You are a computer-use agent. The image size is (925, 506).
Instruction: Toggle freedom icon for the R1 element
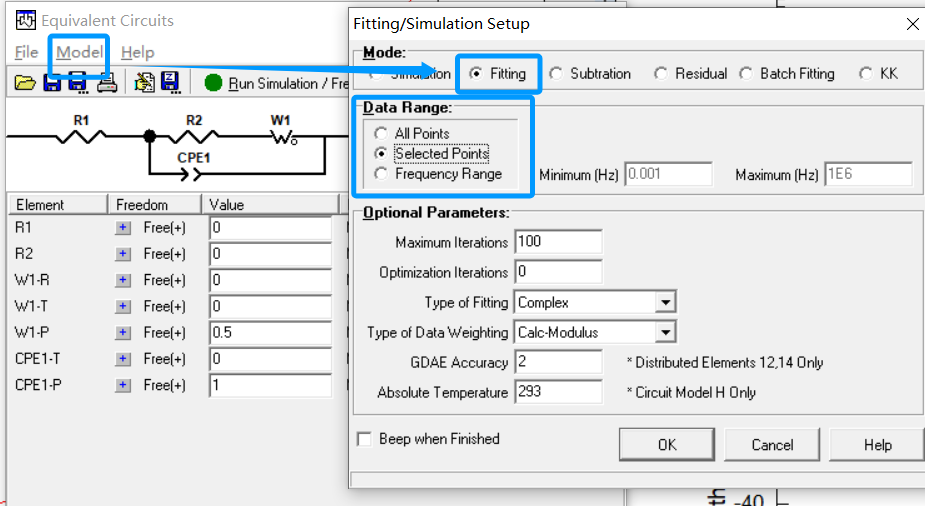tap(123, 228)
